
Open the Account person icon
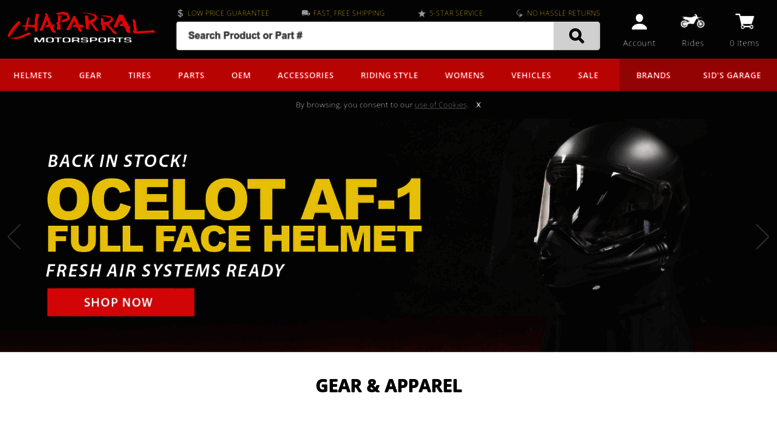coord(639,22)
